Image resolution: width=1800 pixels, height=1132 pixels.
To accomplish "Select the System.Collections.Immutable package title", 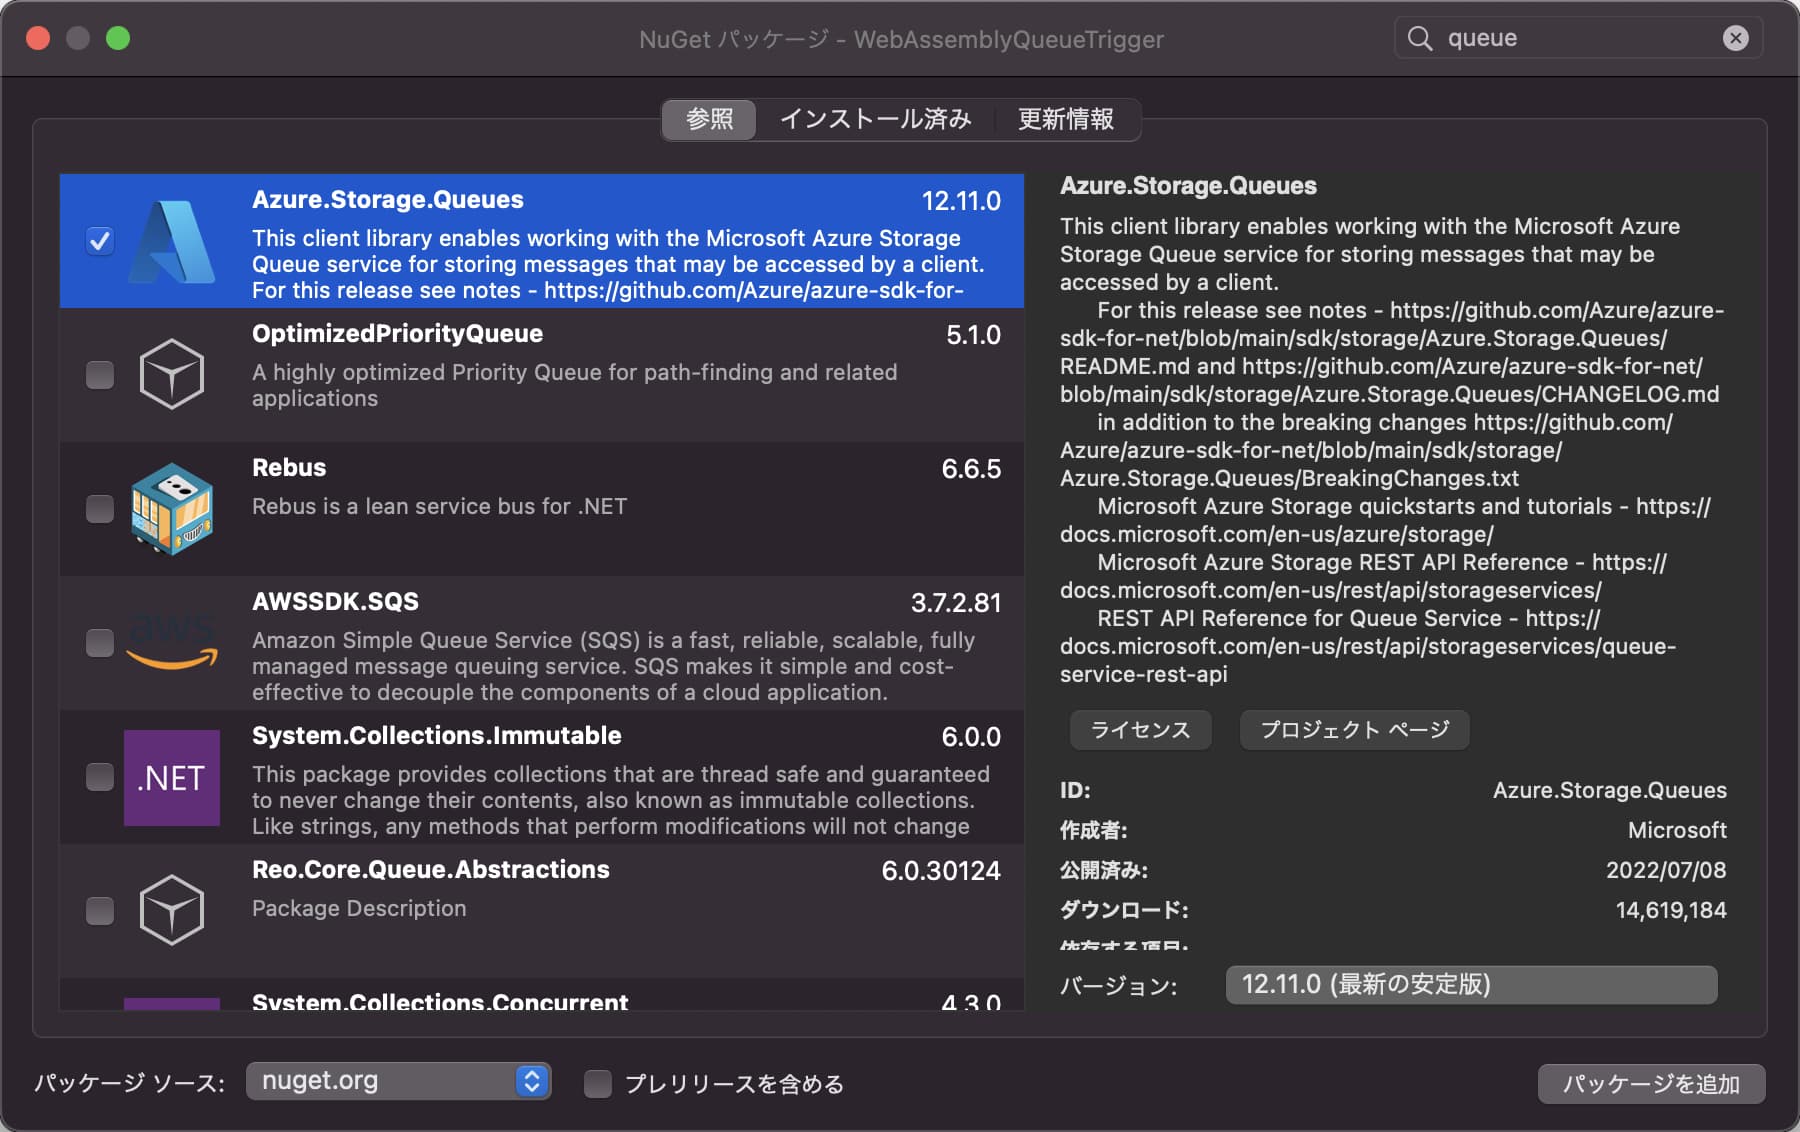I will point(436,736).
